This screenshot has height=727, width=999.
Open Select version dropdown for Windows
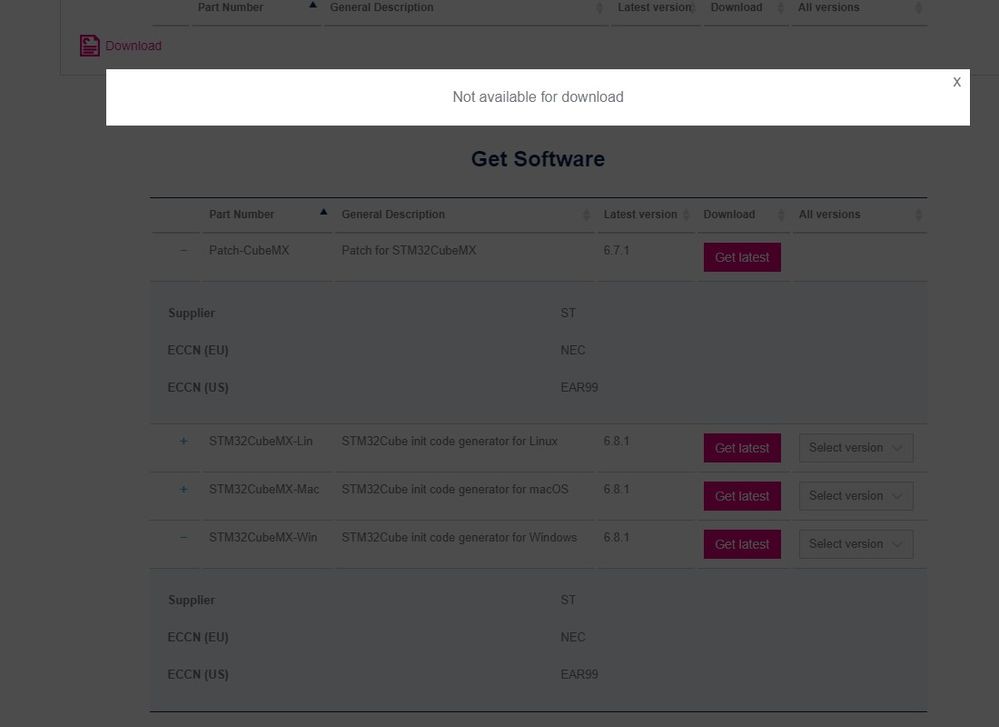click(x=856, y=544)
